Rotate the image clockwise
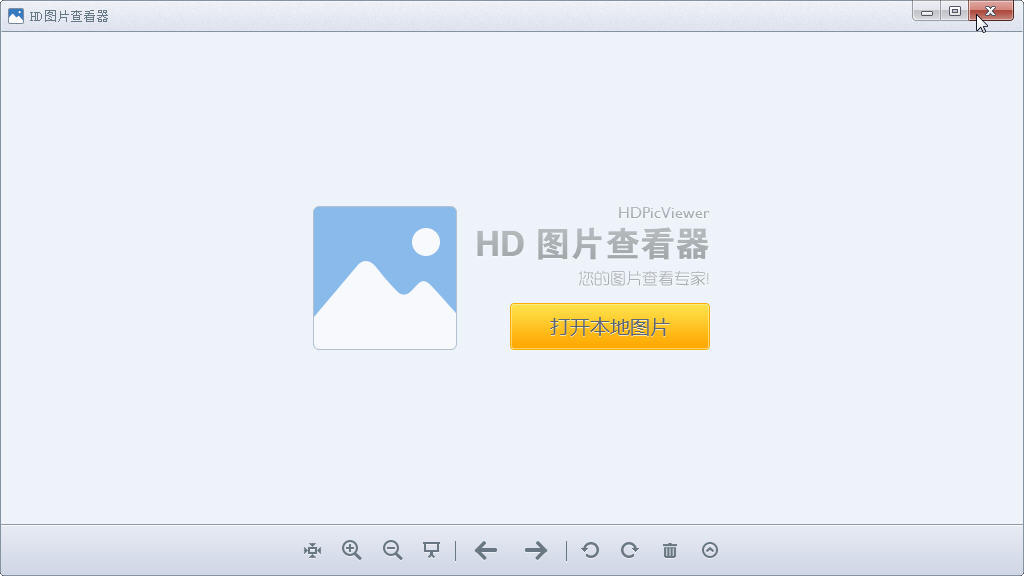 (x=629, y=550)
